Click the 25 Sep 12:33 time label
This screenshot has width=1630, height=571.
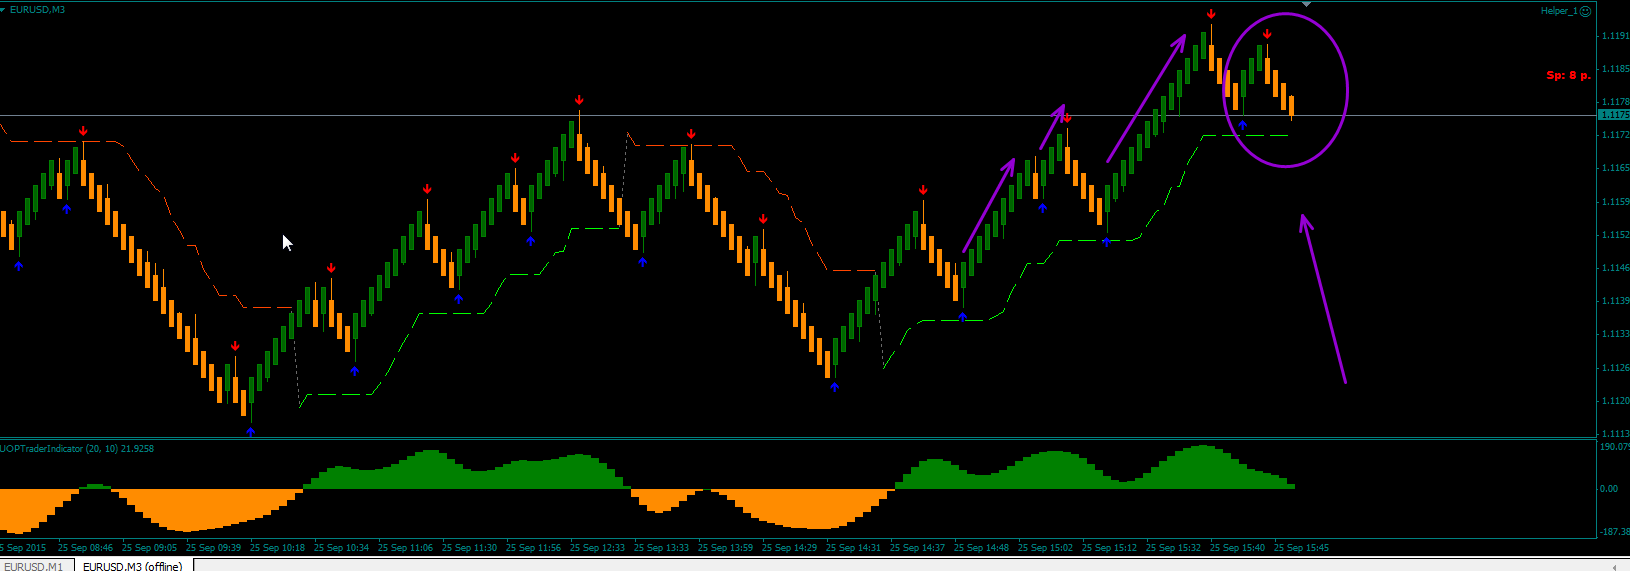tap(597, 548)
